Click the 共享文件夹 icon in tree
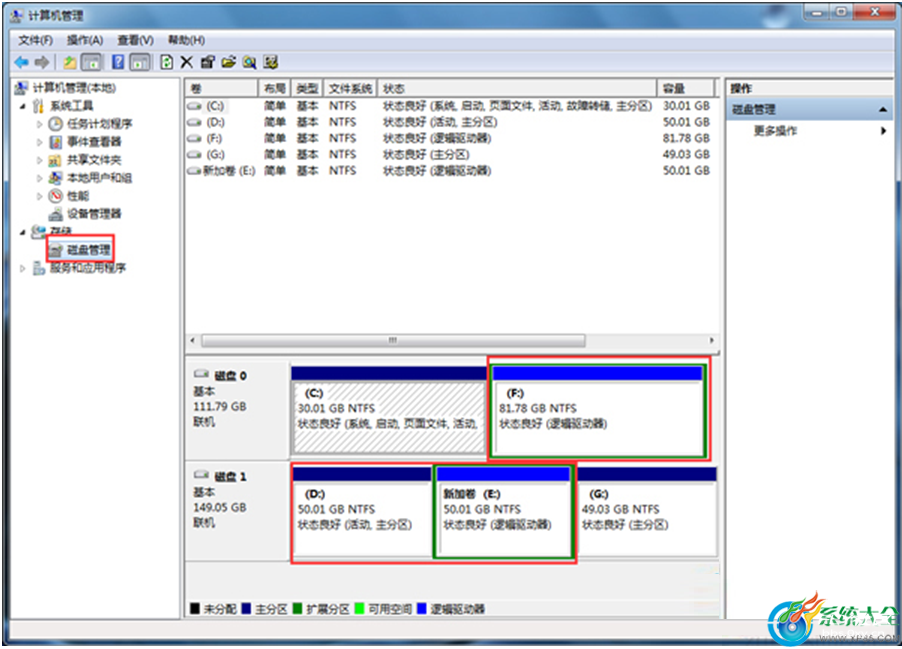 click(x=55, y=160)
